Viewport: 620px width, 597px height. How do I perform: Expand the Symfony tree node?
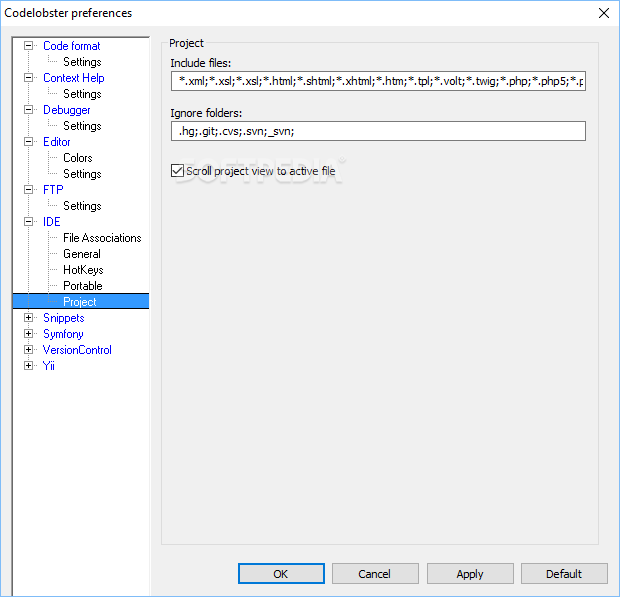point(28,334)
